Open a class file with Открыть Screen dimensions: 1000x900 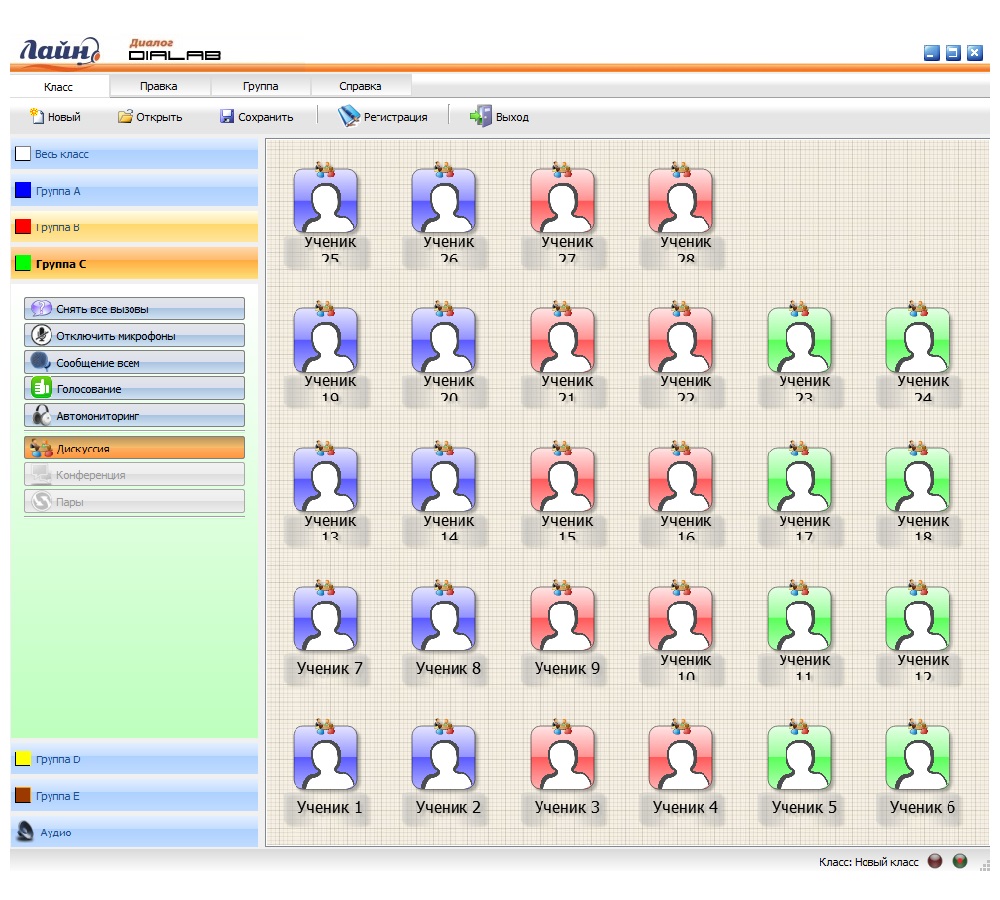click(151, 117)
